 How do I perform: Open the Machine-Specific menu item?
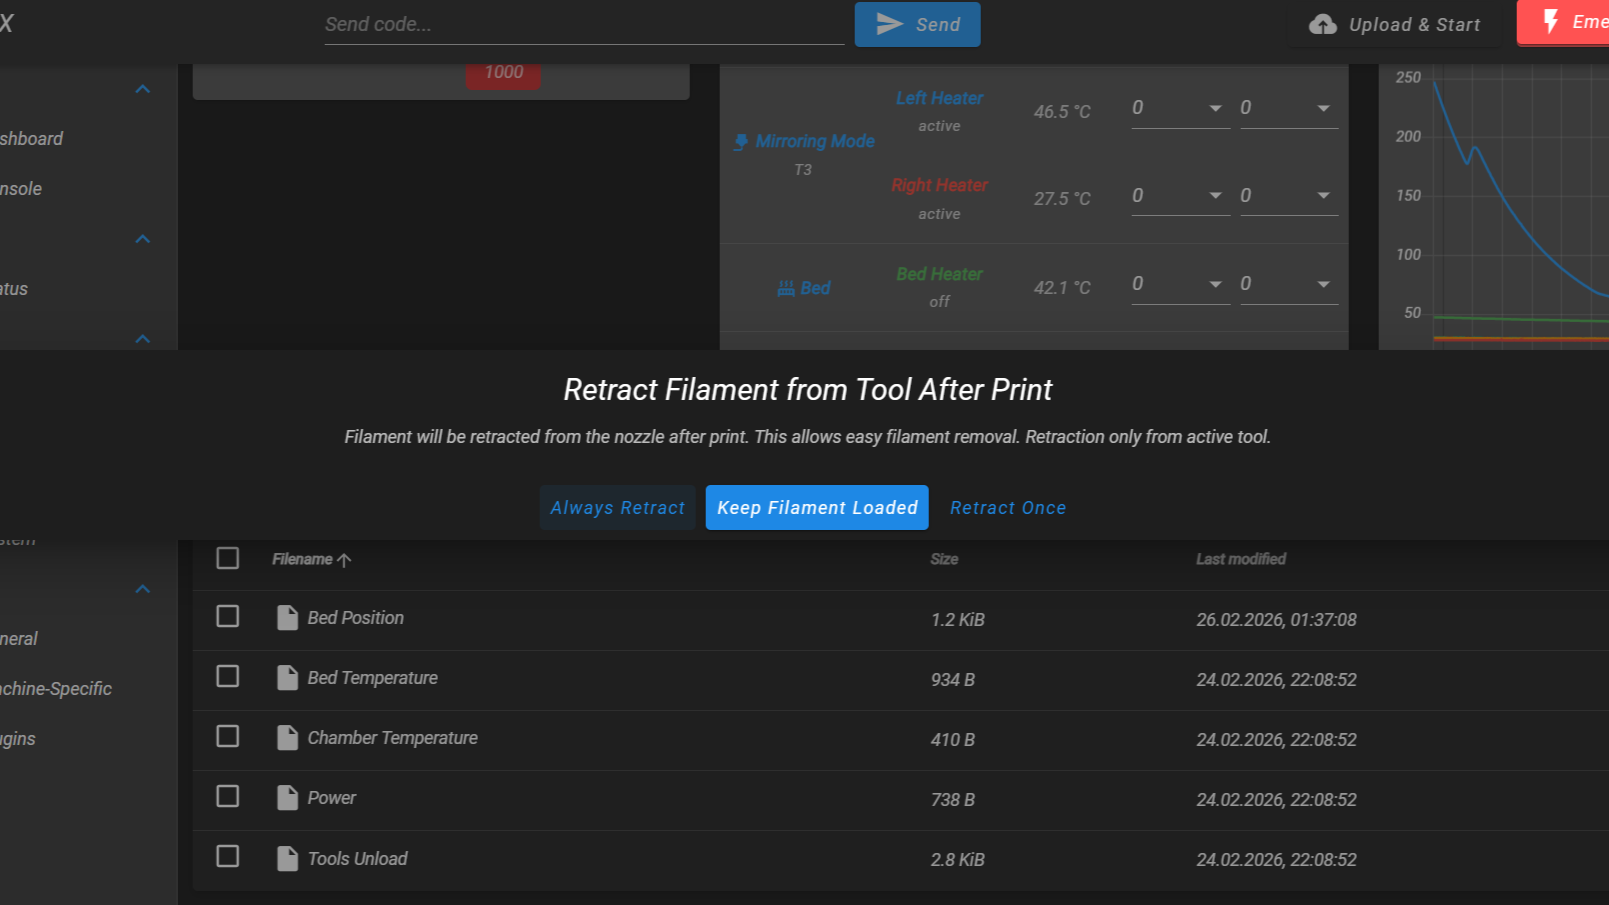[56, 689]
